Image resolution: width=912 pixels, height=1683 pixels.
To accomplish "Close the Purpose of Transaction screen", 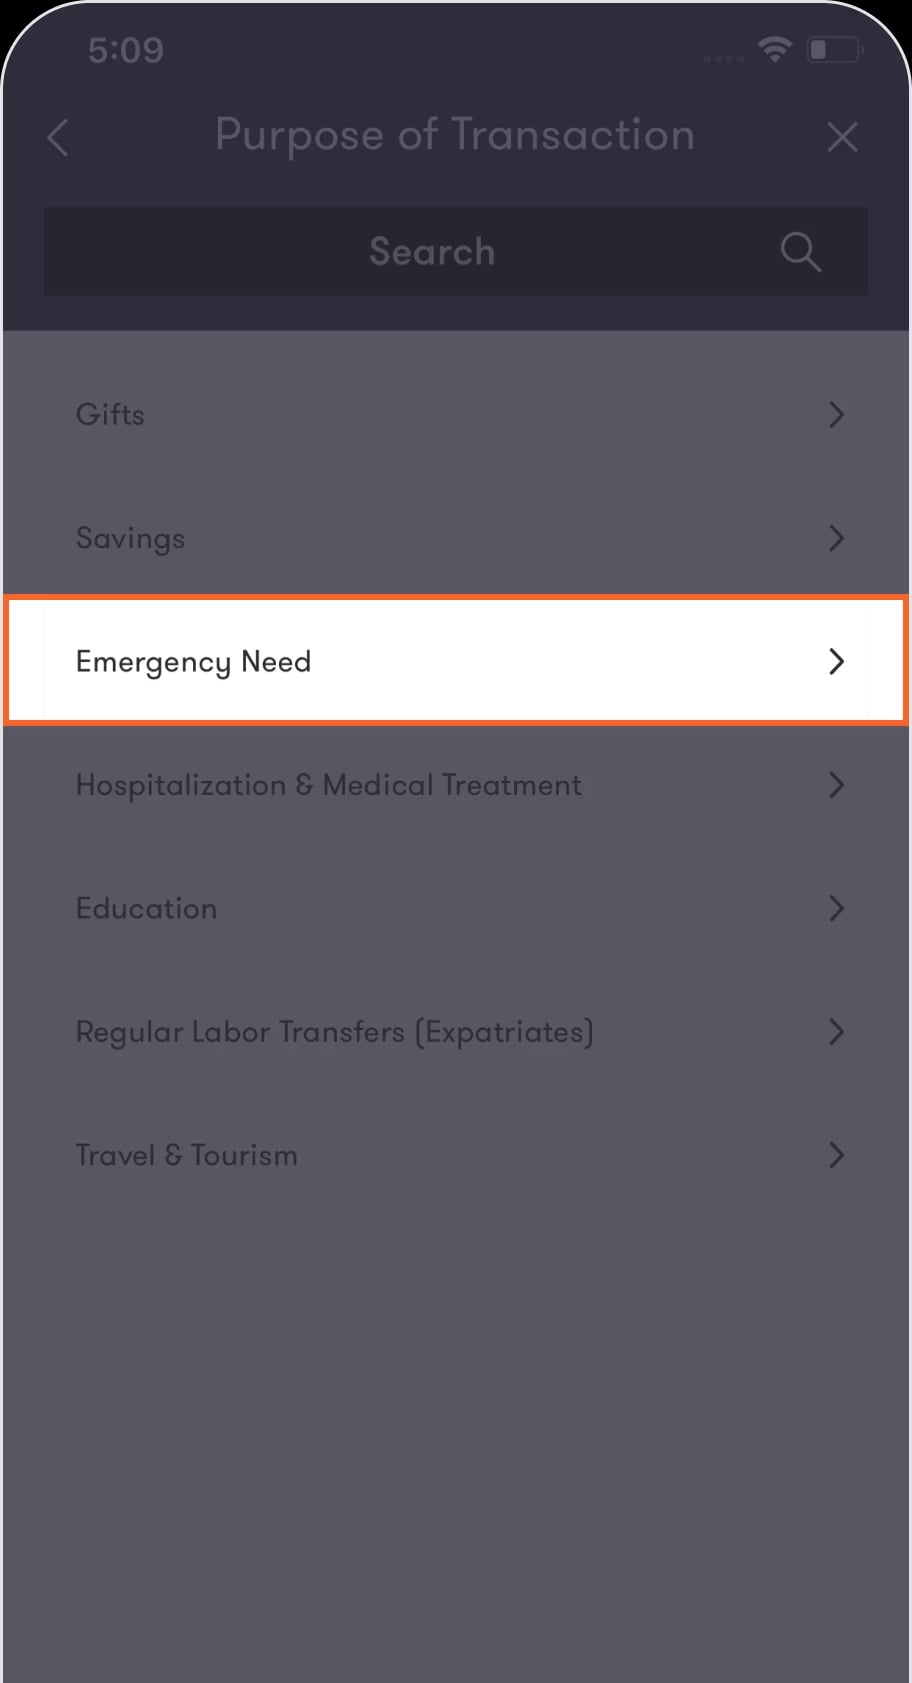I will 842,137.
